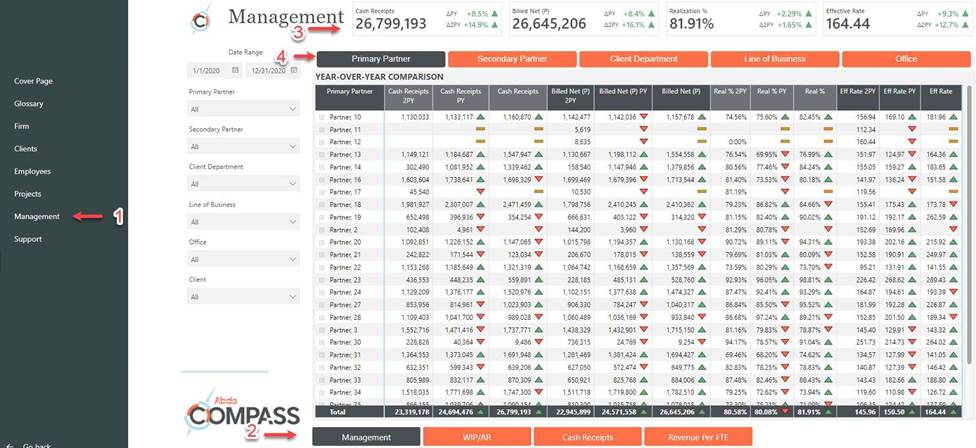Expand the Primary Partner filter dropdown
Viewport: 976px width, 448px height.
coord(243,108)
